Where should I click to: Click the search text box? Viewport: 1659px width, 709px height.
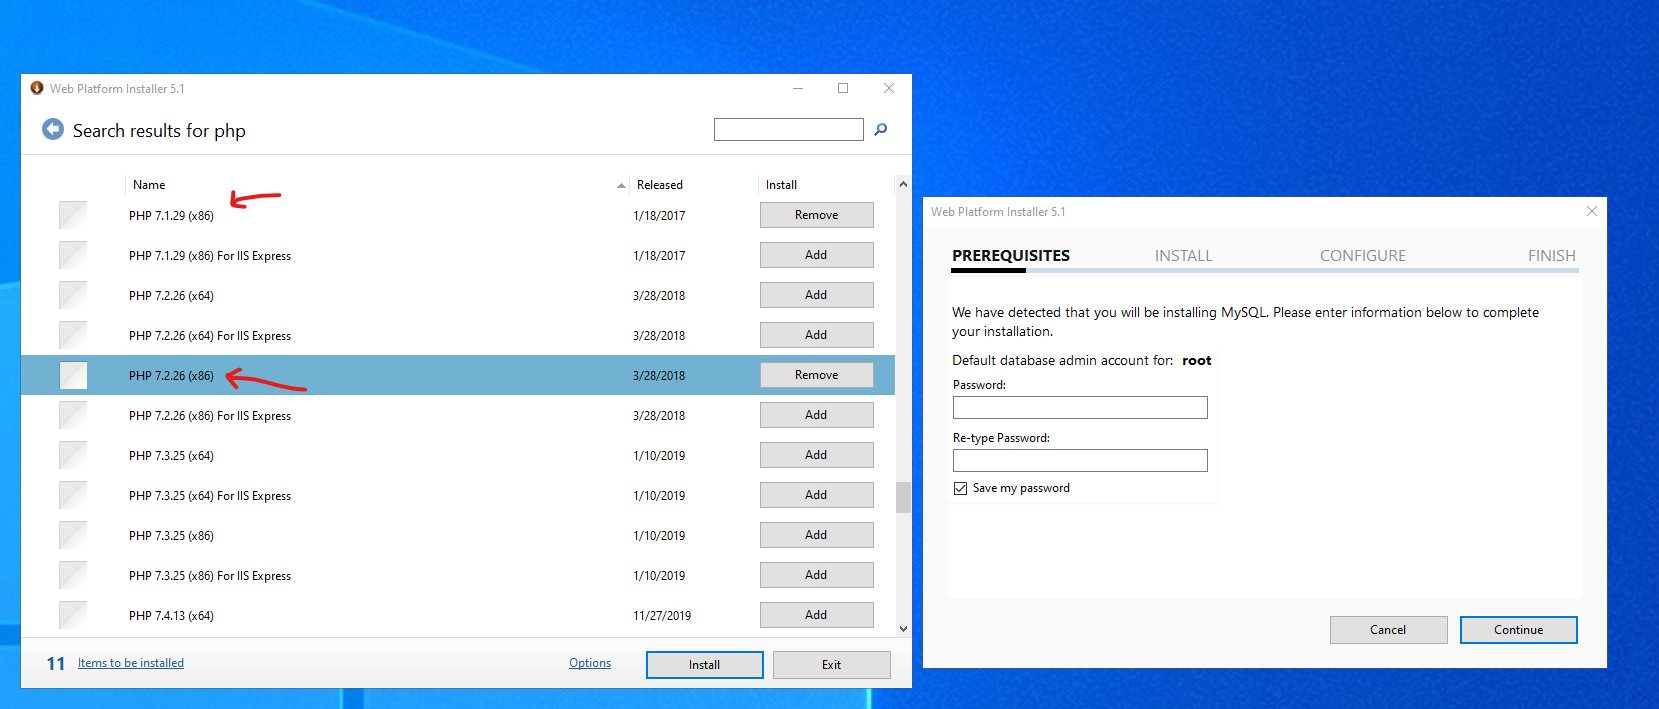(789, 129)
